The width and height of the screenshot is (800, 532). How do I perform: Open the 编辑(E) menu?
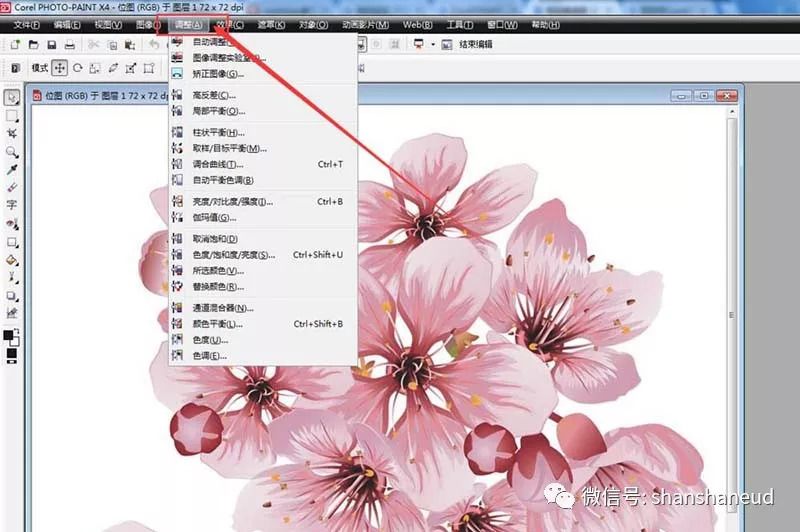pyautogui.click(x=67, y=24)
